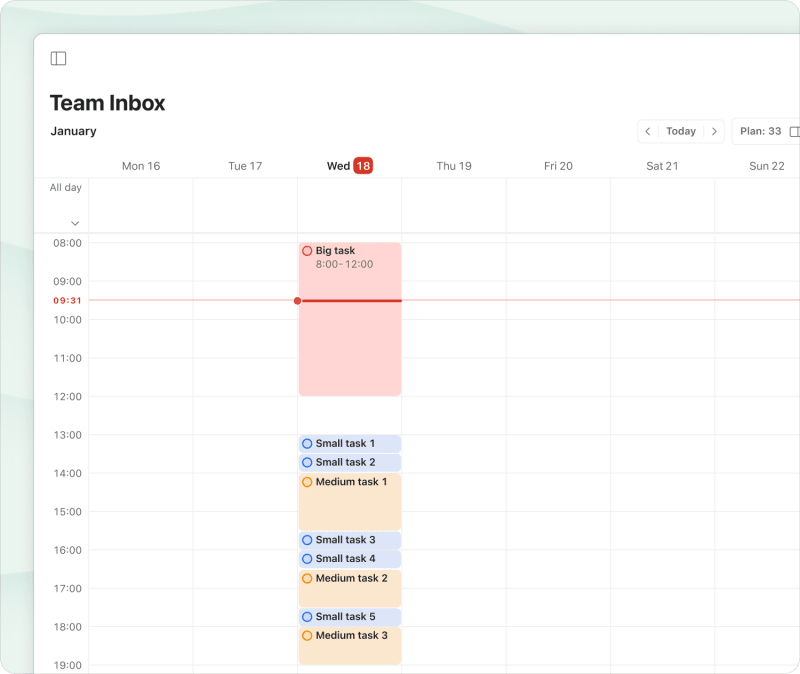The height and width of the screenshot is (674, 800).
Task: Complete Medium task 1 via its circle
Action: pos(306,481)
